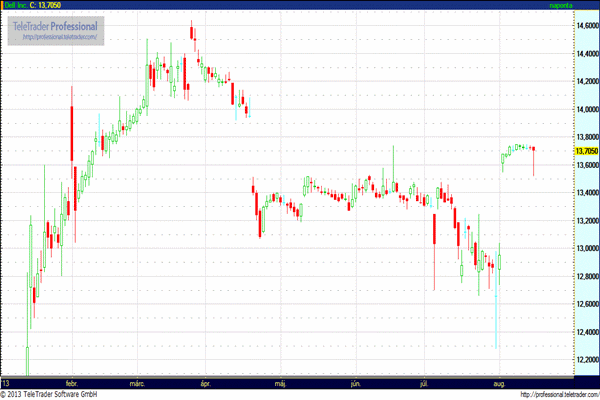Select the aug. label on time axis
Viewport: 600px width, 400px height.
[x=500, y=383]
